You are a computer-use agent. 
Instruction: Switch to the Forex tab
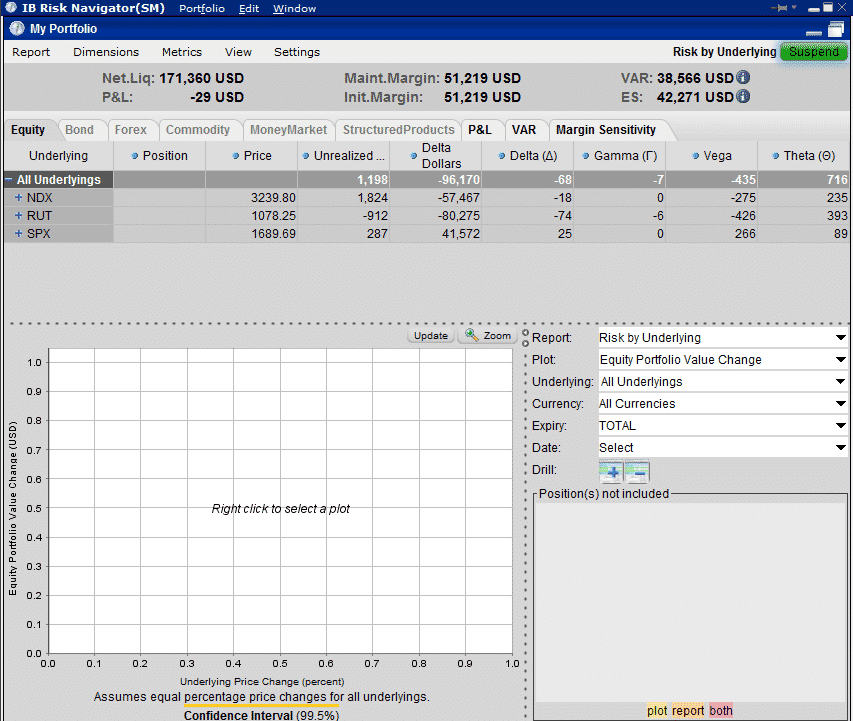pyautogui.click(x=131, y=130)
